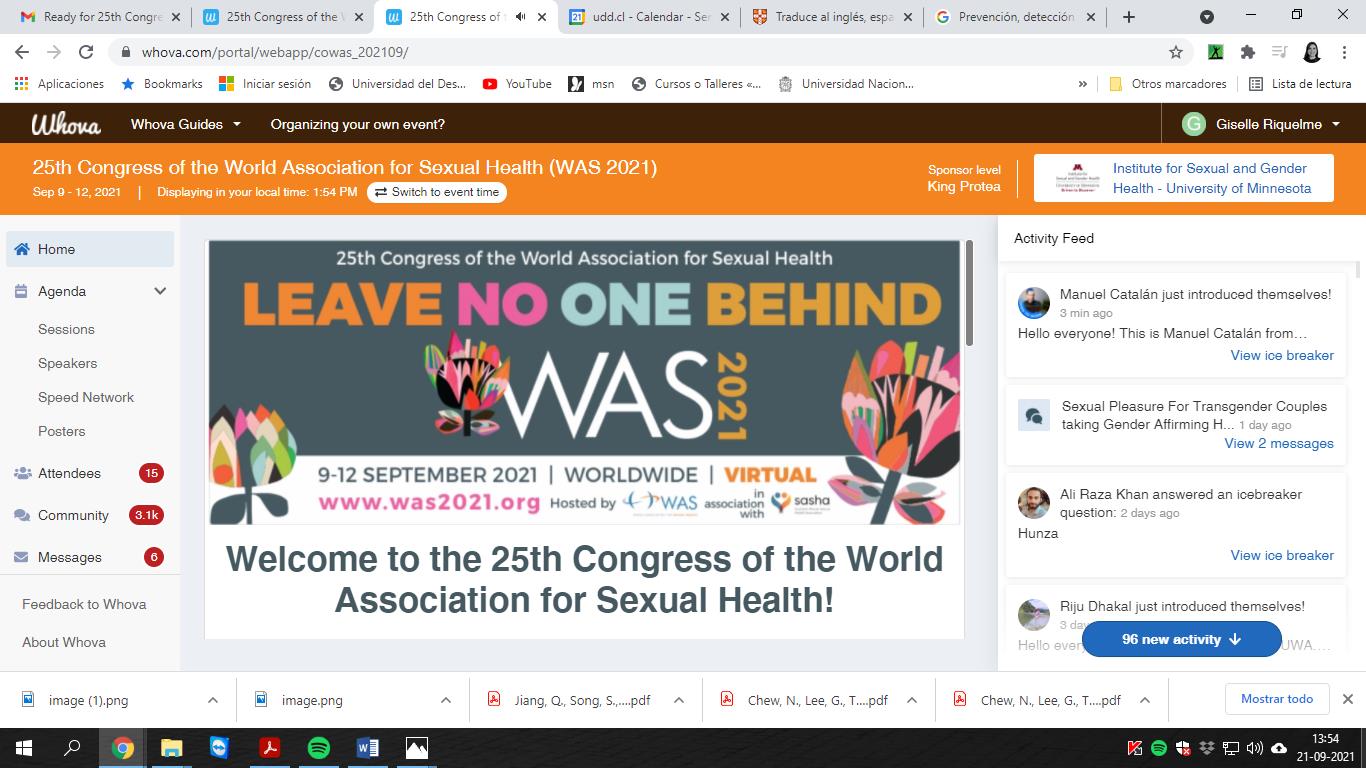Open Messages via the envelope icon
Screen dimensions: 1366x768
(x=22, y=557)
